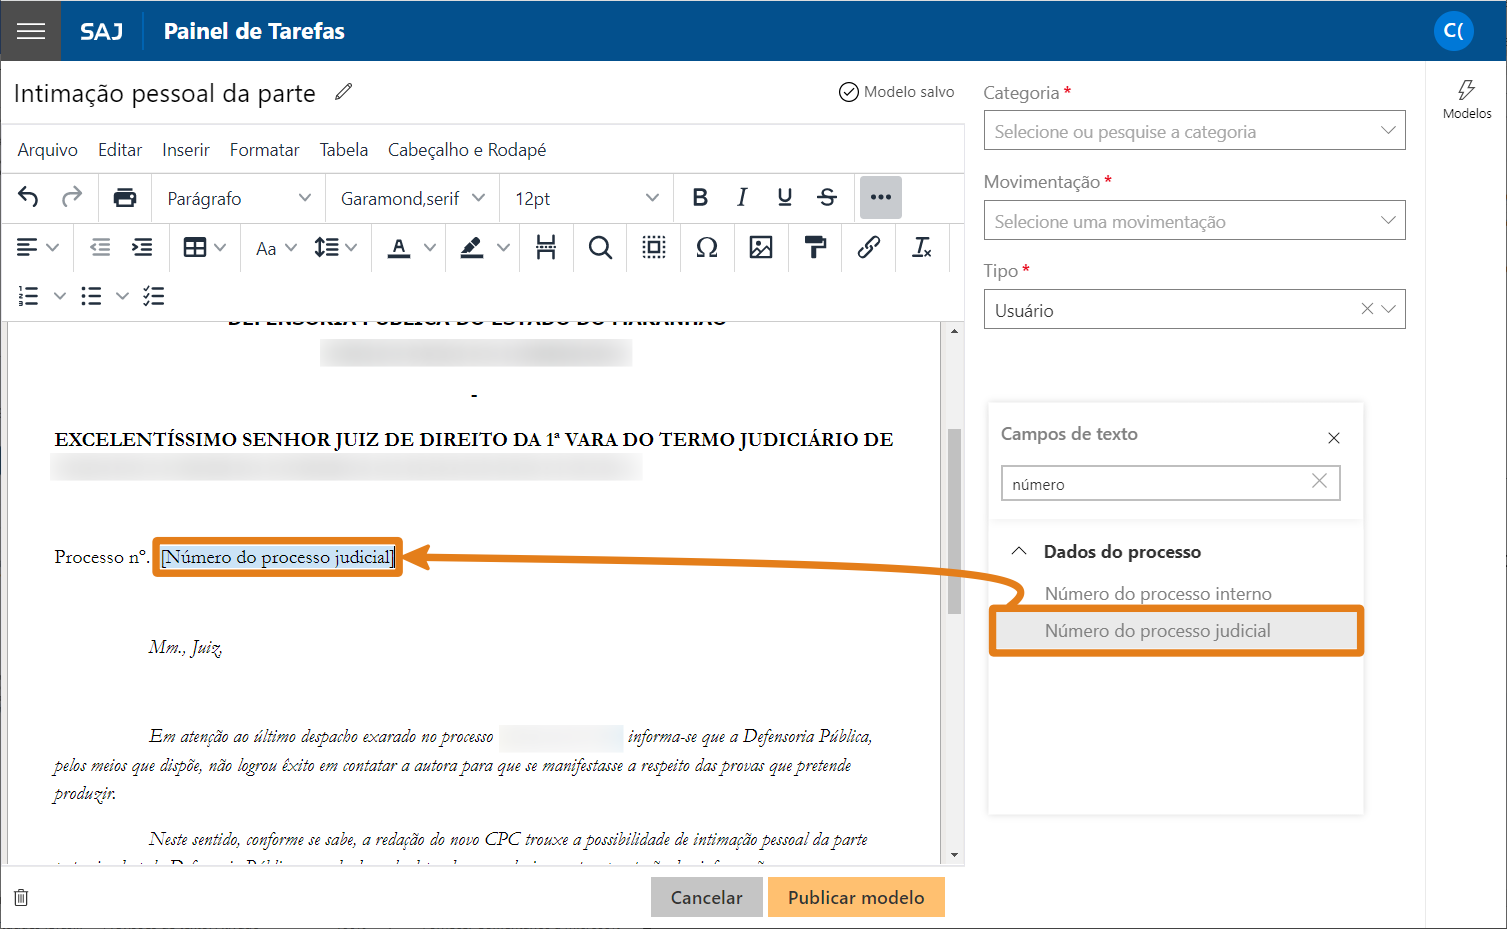Viewport: 1507px width, 929px height.
Task: Collapse the Dados do processo group
Action: 1019,551
